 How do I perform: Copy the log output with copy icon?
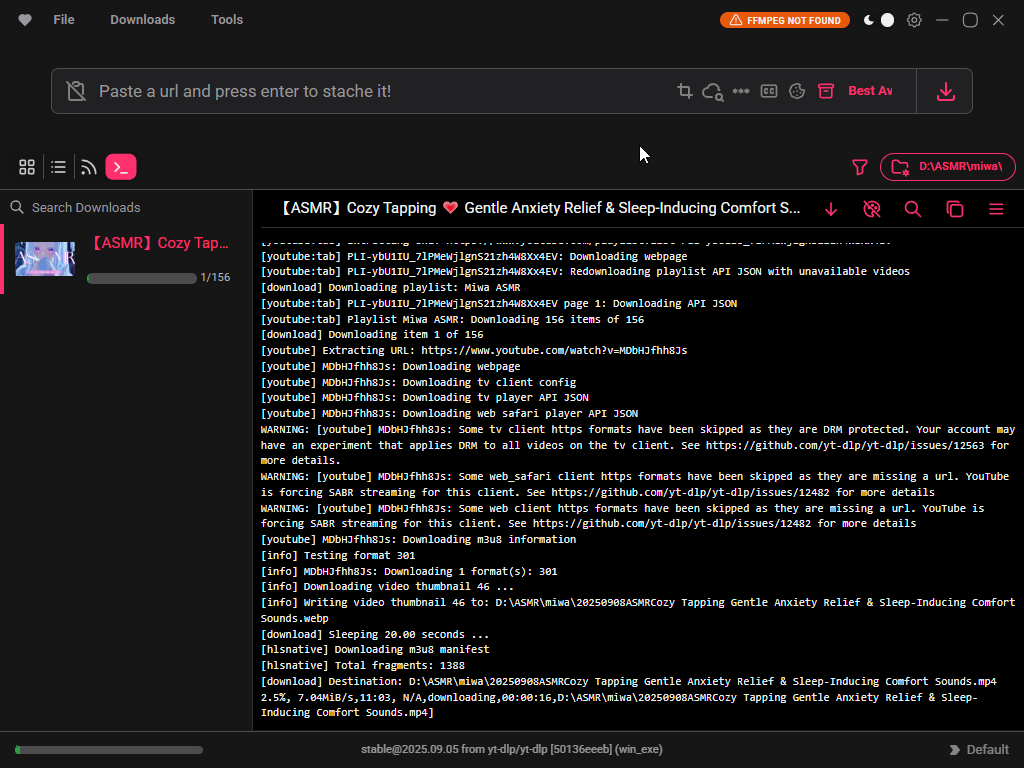click(x=955, y=209)
